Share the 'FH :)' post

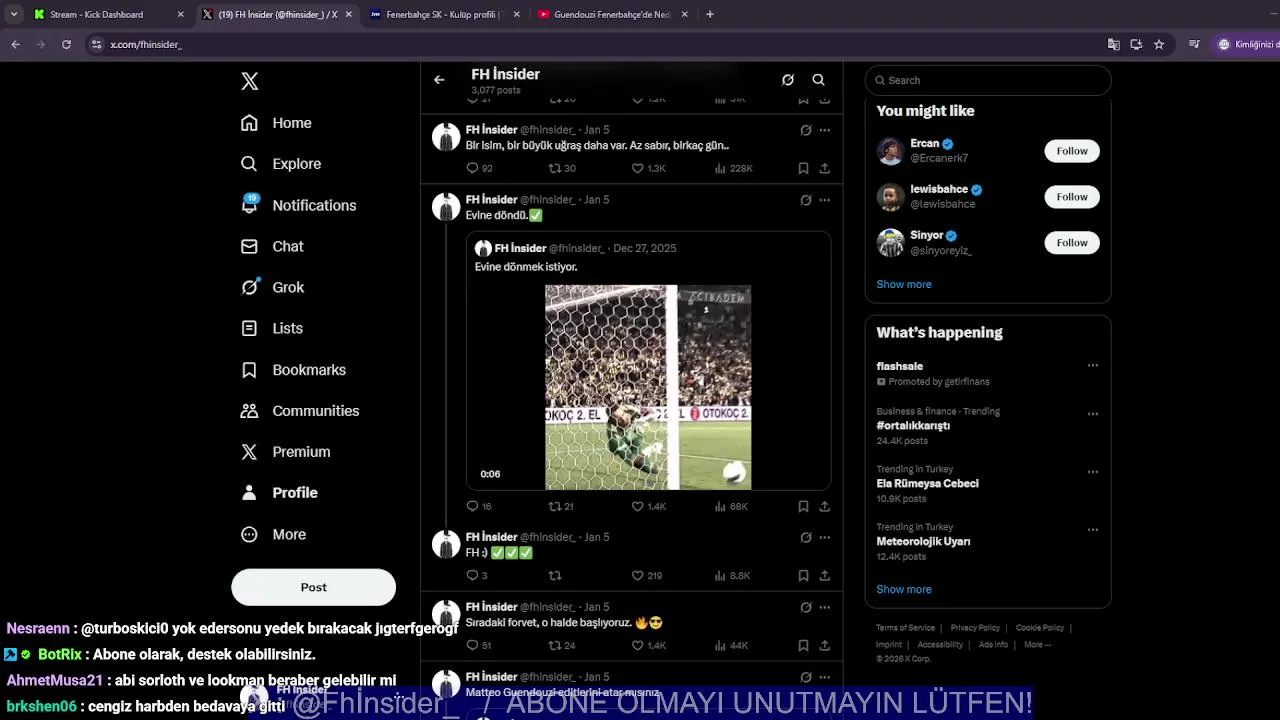pyautogui.click(x=825, y=576)
